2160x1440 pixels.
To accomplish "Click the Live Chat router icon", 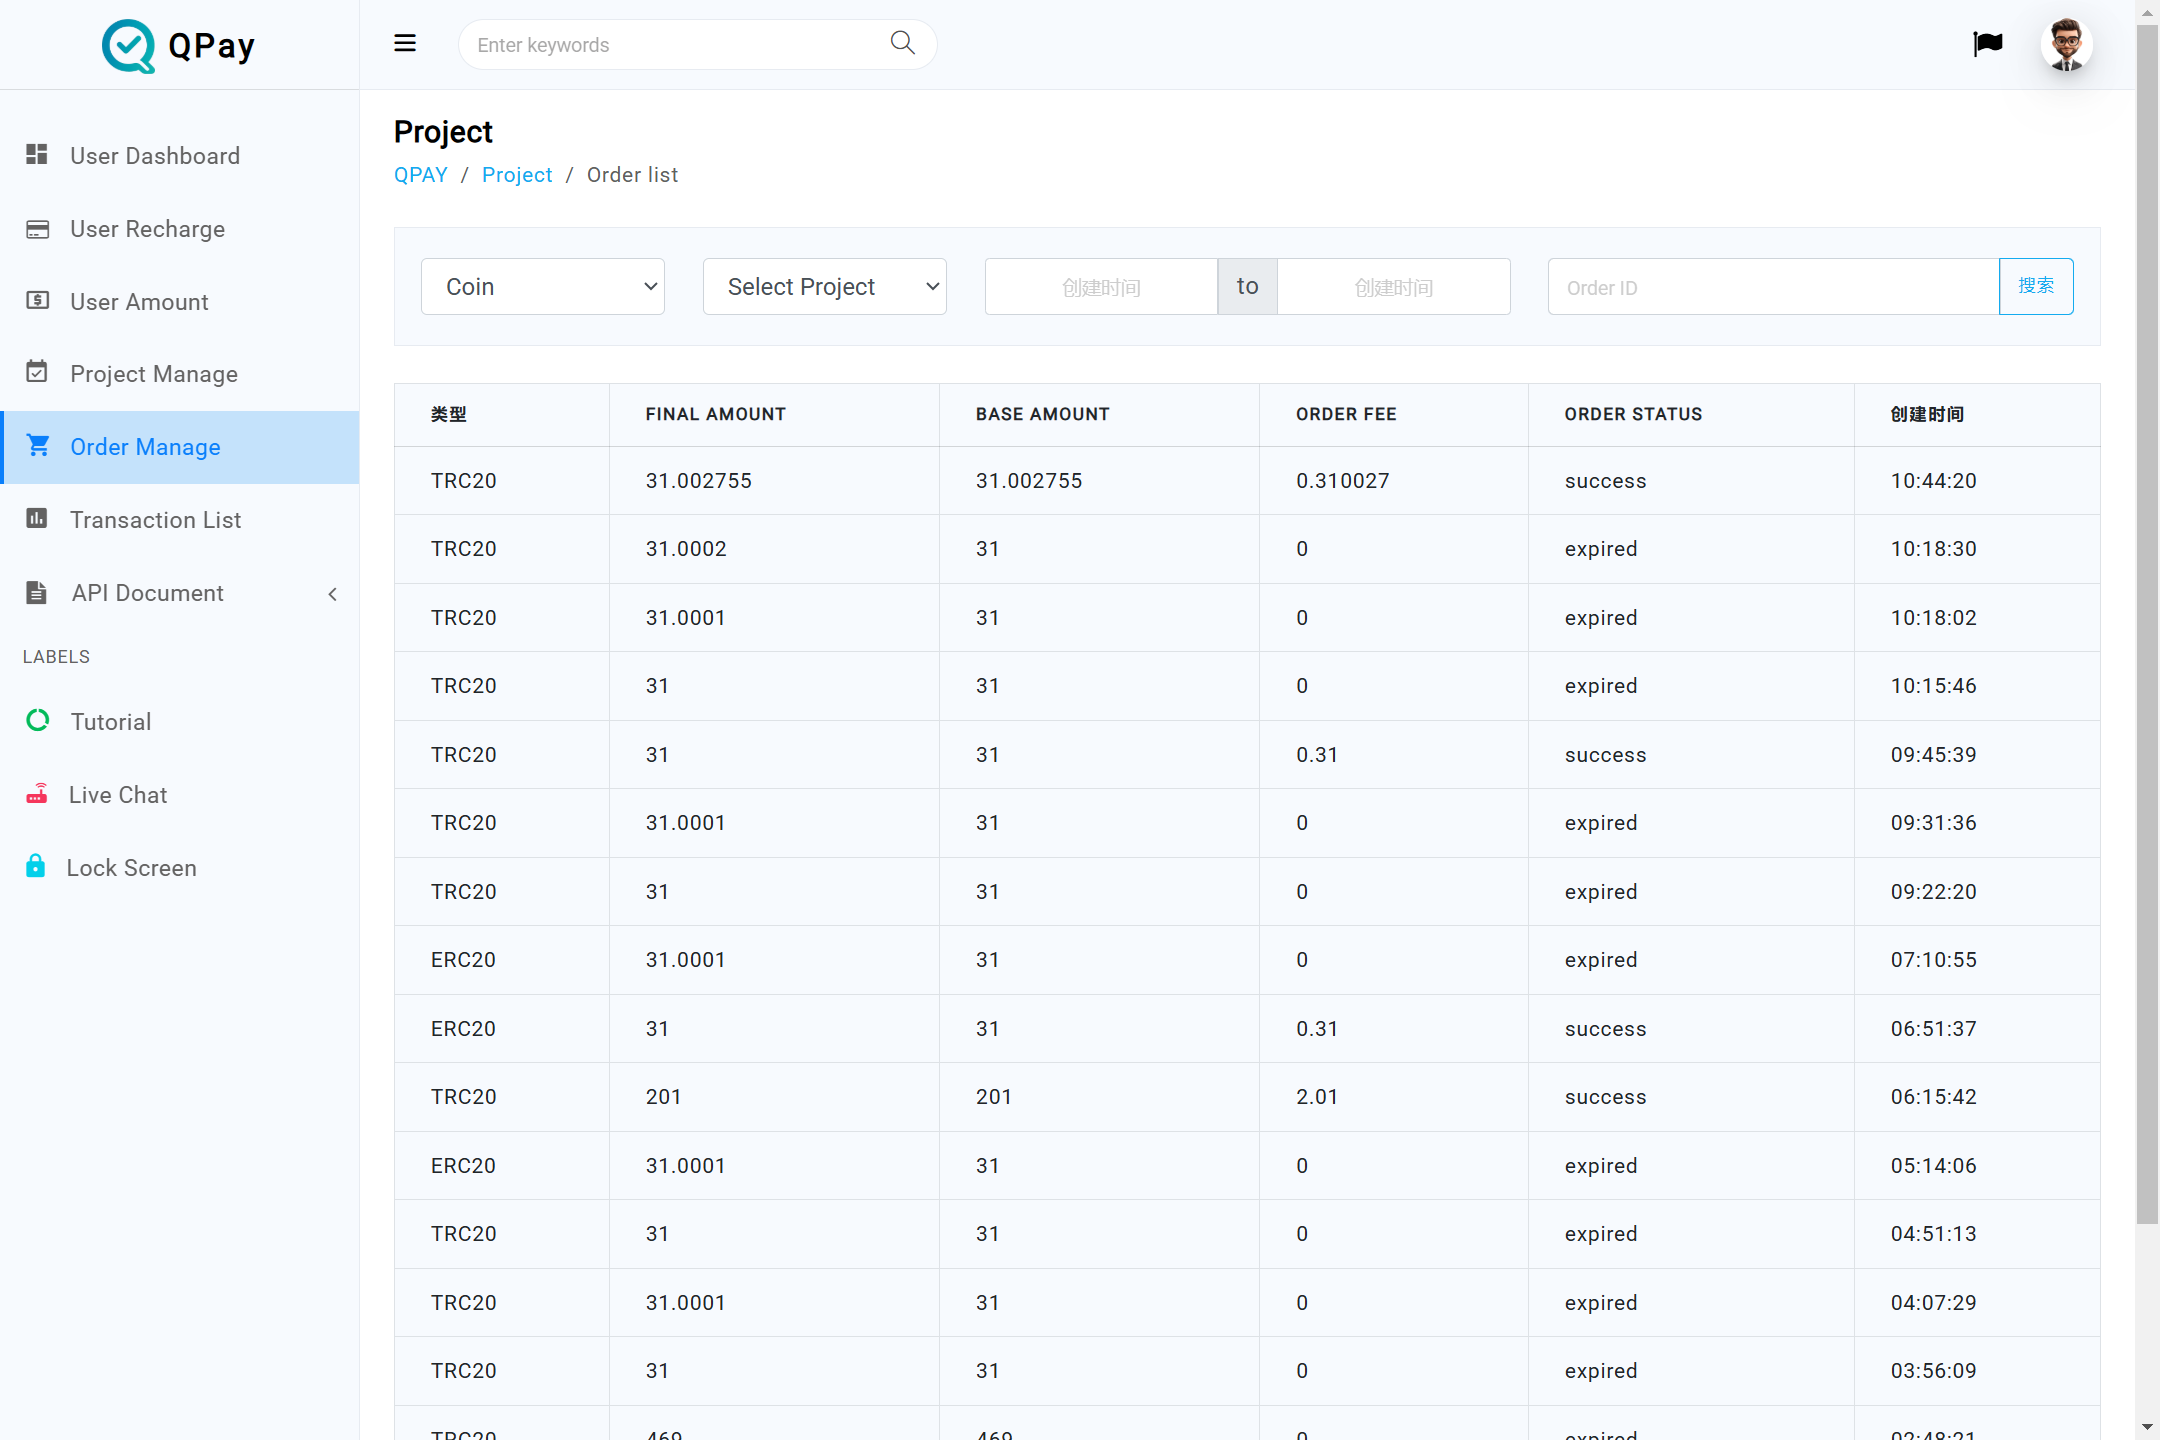I will point(37,794).
